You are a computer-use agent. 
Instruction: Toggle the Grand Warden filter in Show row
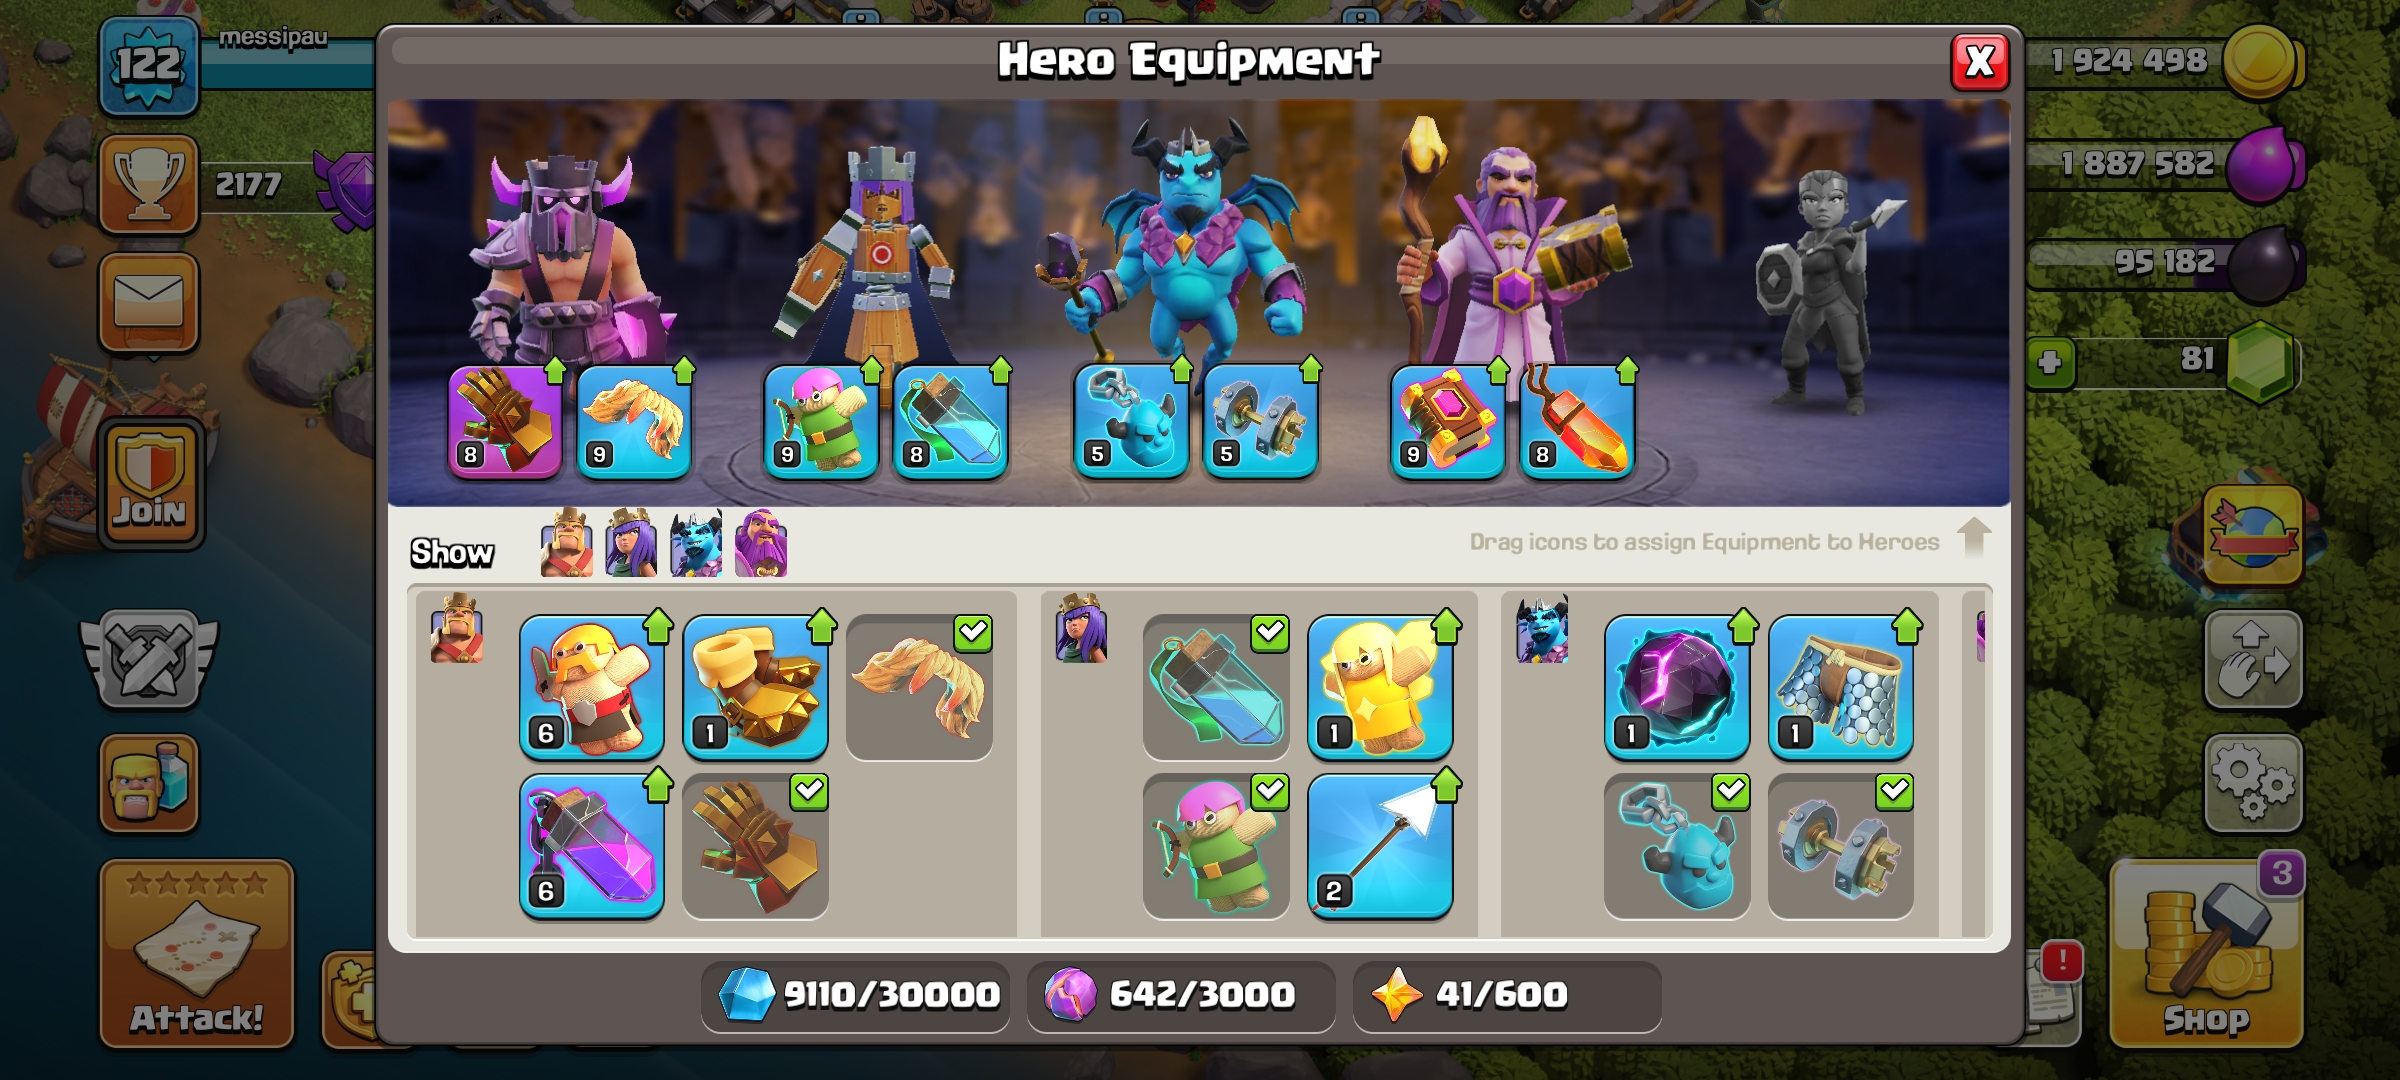click(761, 544)
